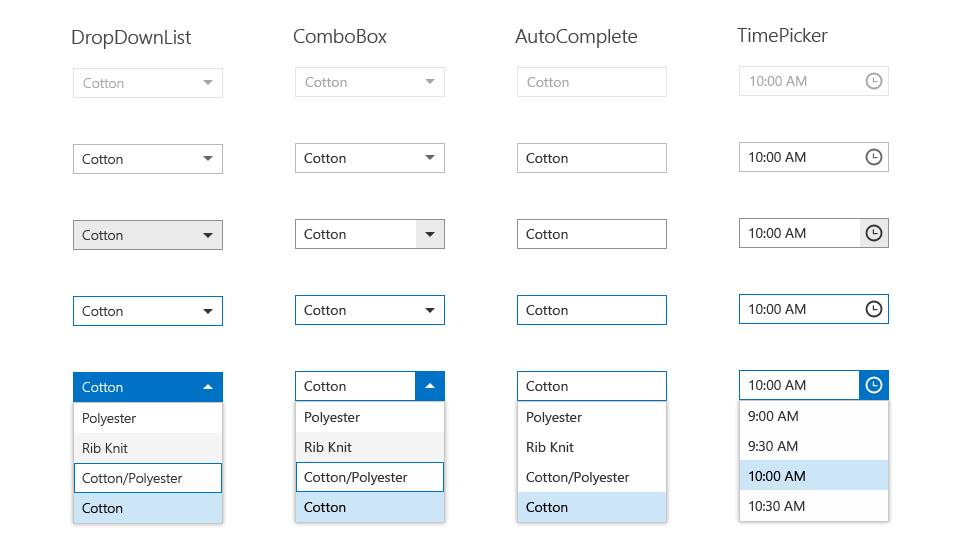The height and width of the screenshot is (560, 970).
Task: Click the blue clock icon in the open TimePicker
Action: click(874, 385)
